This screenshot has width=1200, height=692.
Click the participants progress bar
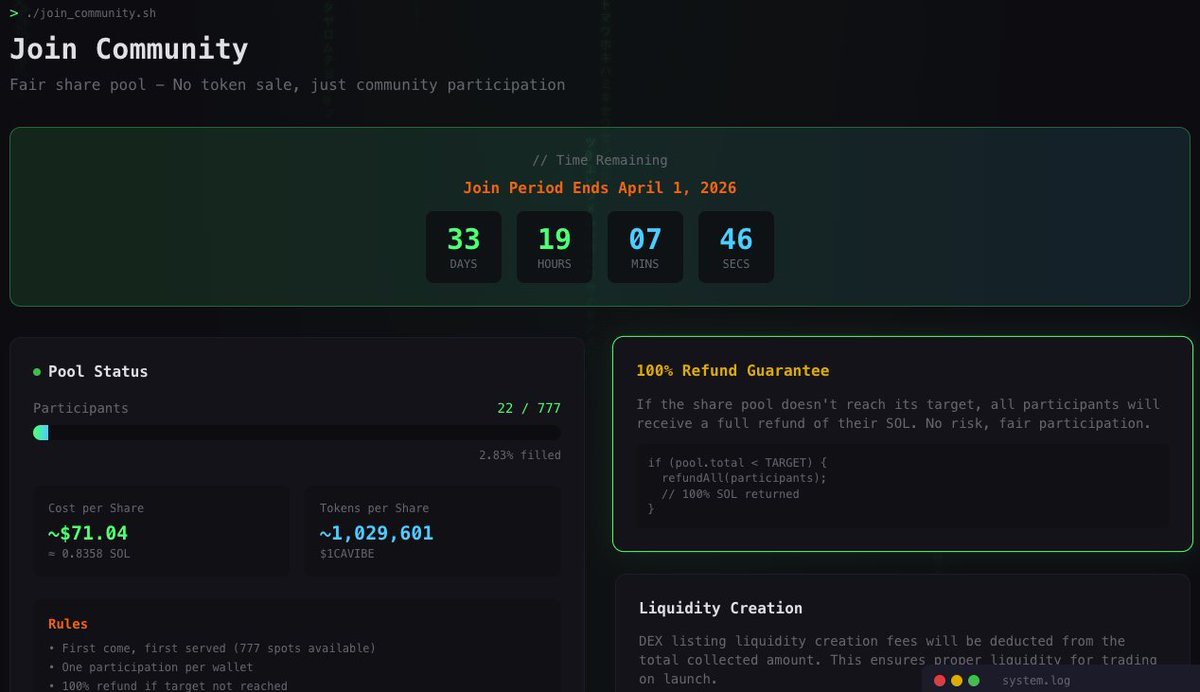click(x=297, y=432)
